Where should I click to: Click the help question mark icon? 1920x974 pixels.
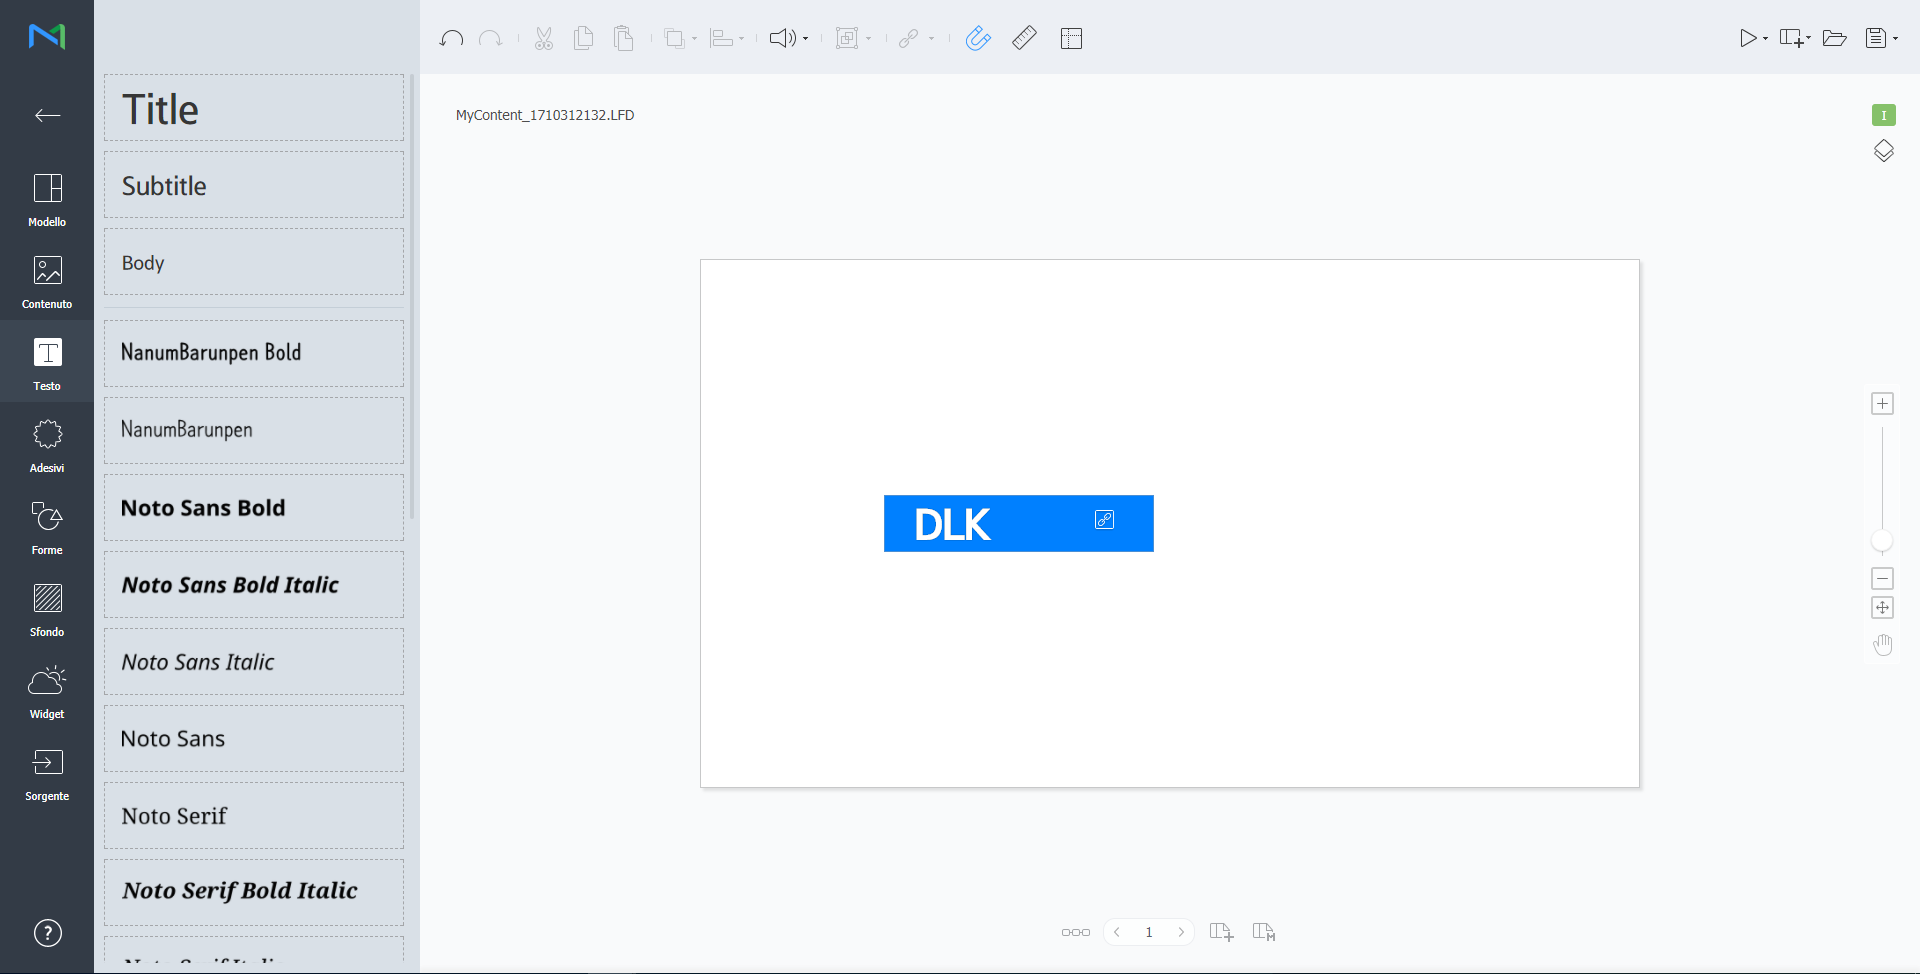tap(47, 933)
